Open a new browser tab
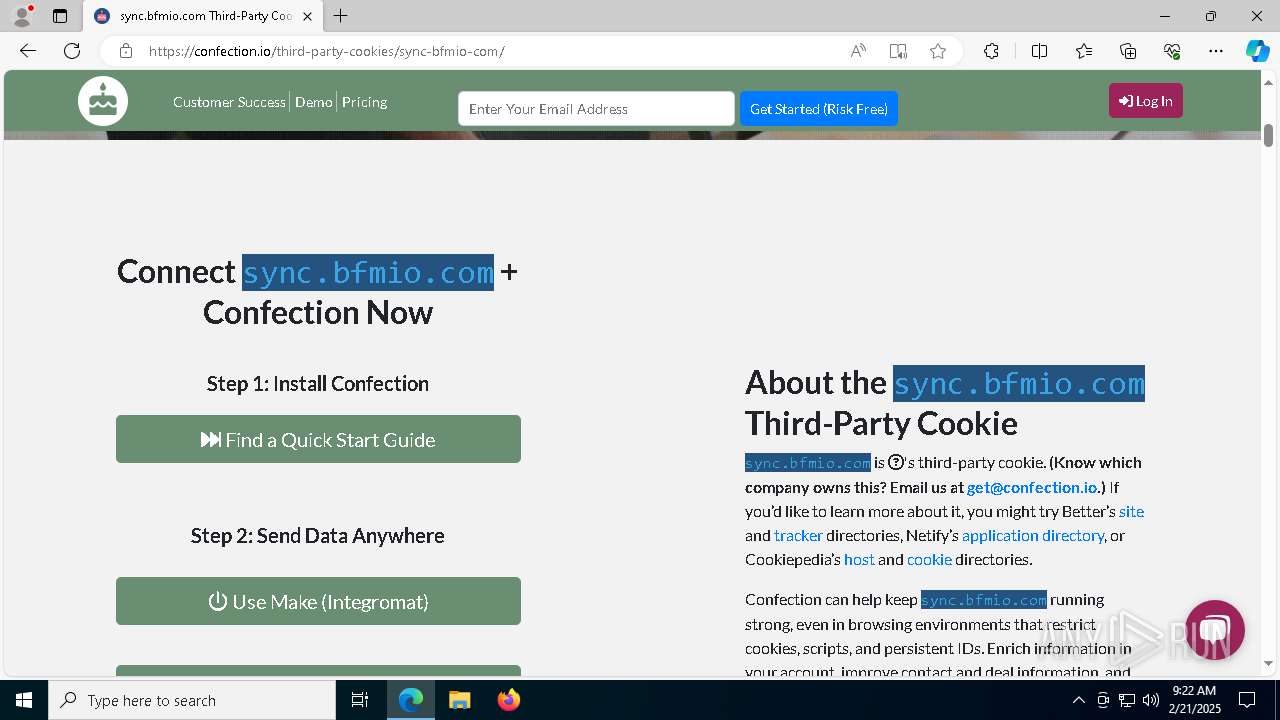The width and height of the screenshot is (1280, 720). coord(341,16)
